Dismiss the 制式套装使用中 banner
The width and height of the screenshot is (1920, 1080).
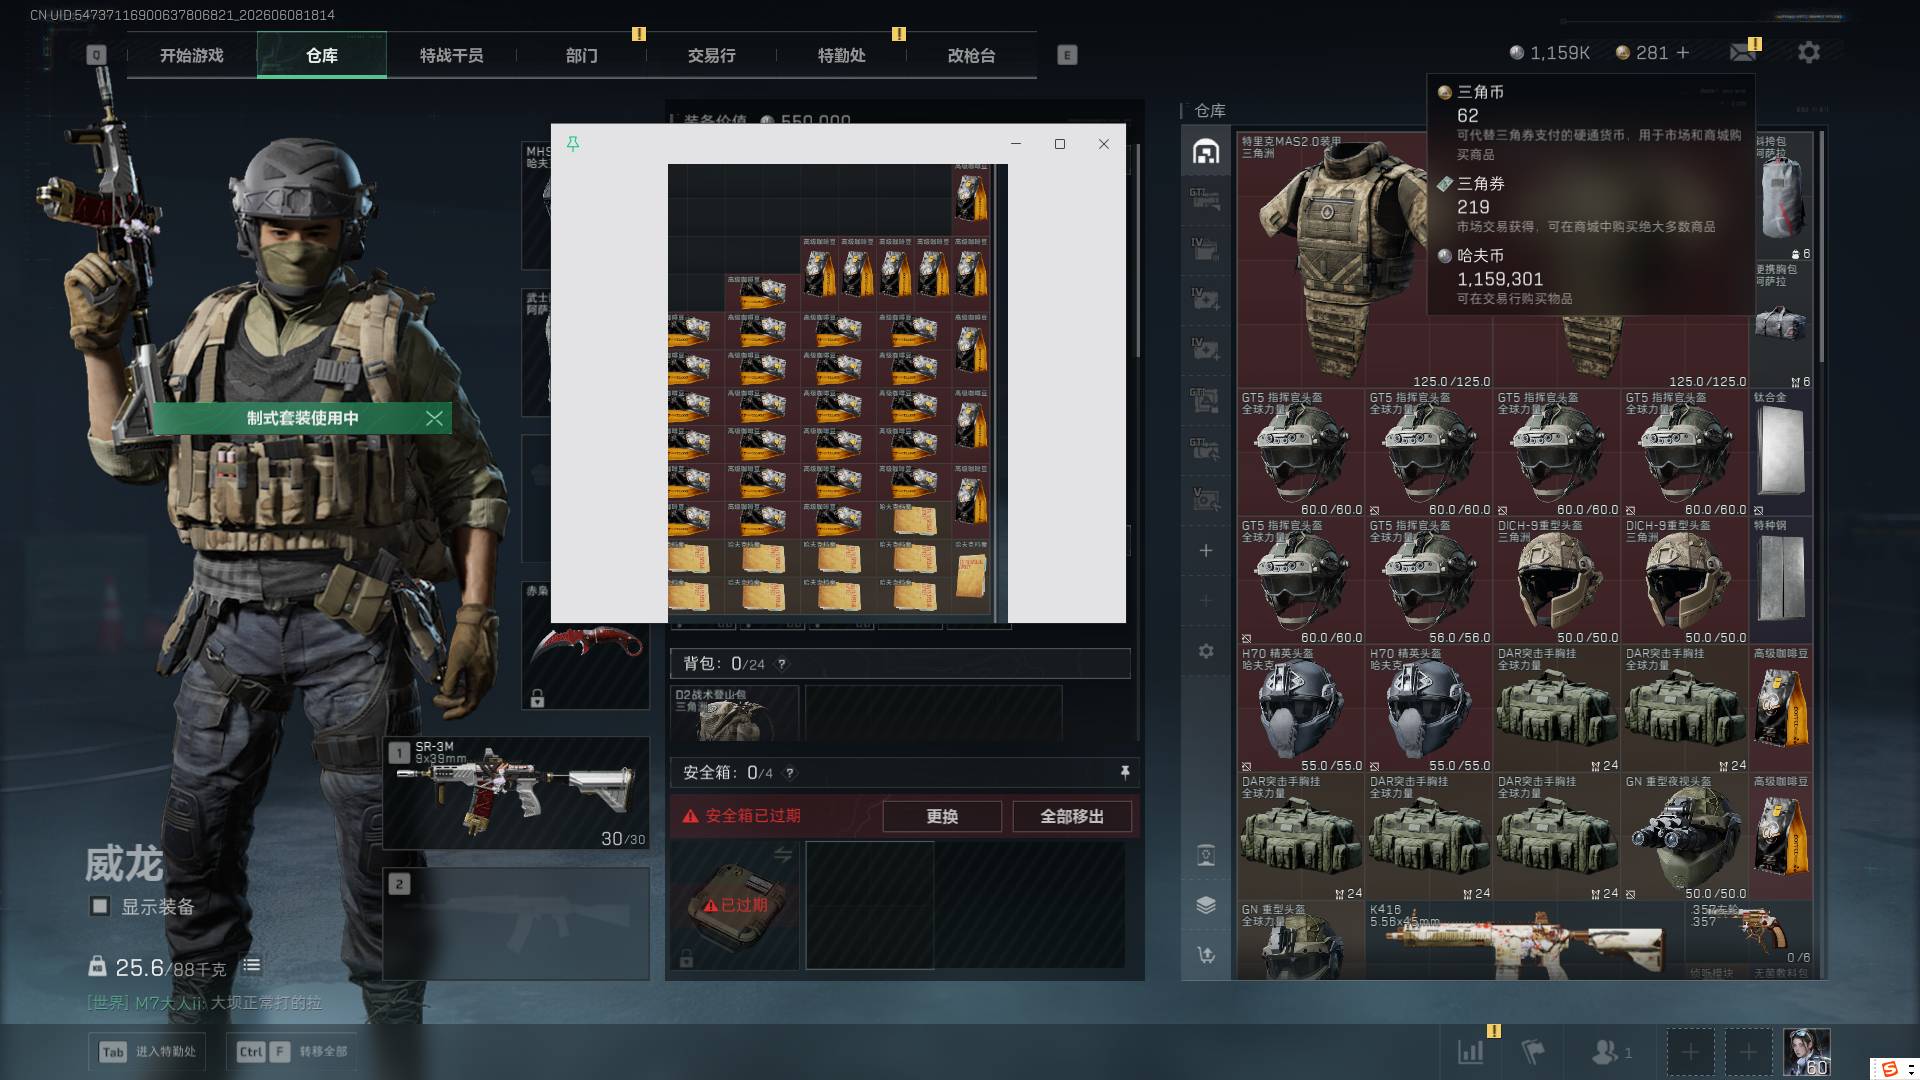click(434, 418)
